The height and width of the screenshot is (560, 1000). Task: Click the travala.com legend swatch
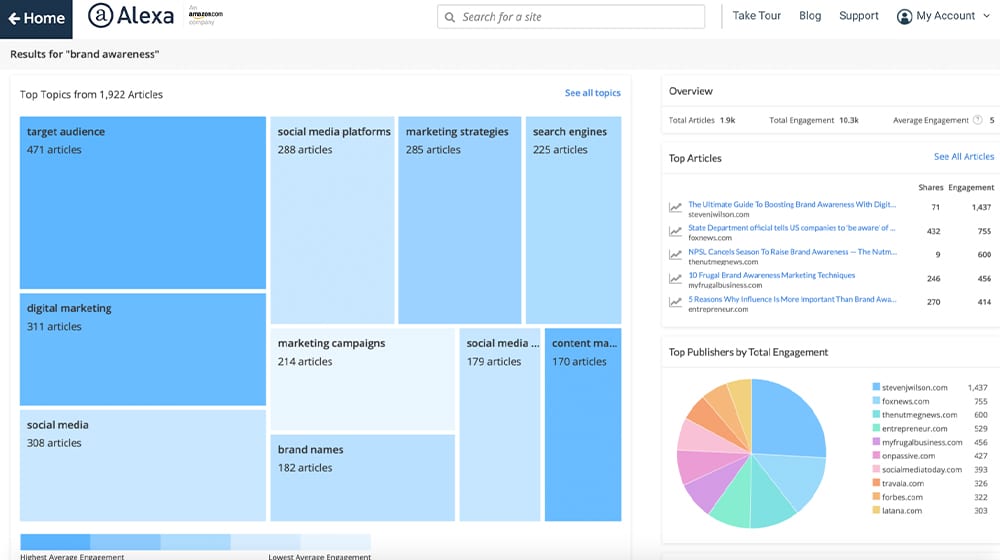[x=876, y=483]
